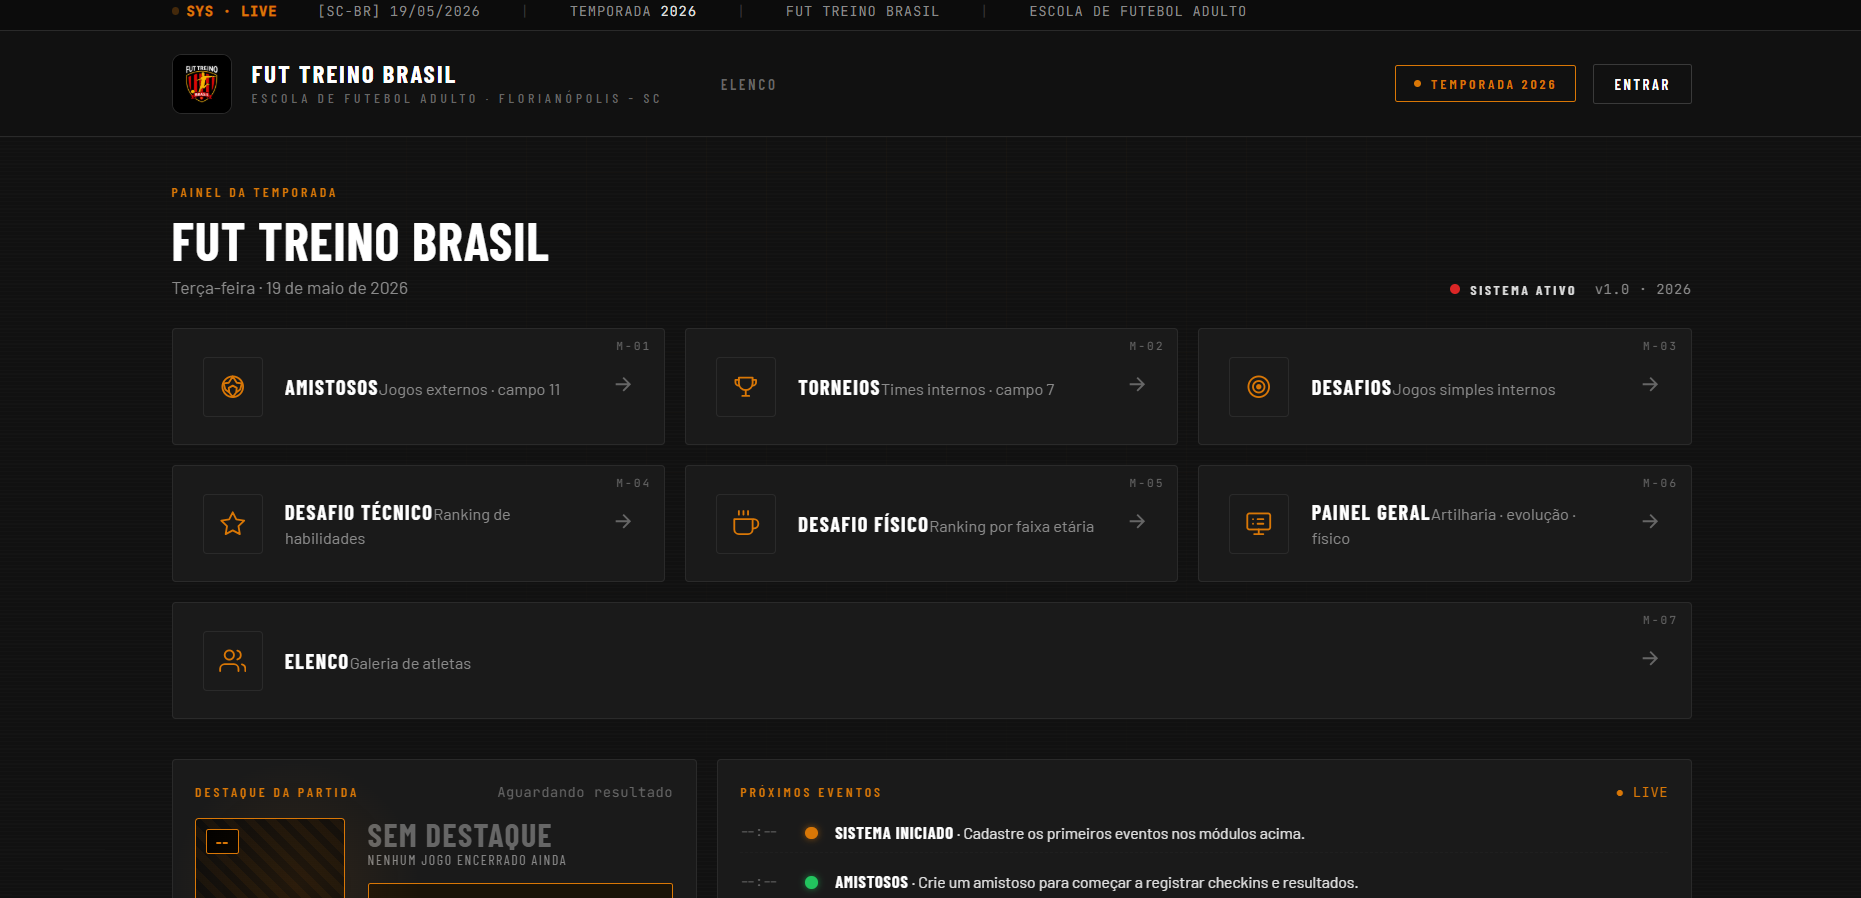Viewport: 1861px width, 898px height.
Task: Click the M-03 module code
Action: click(x=1660, y=346)
